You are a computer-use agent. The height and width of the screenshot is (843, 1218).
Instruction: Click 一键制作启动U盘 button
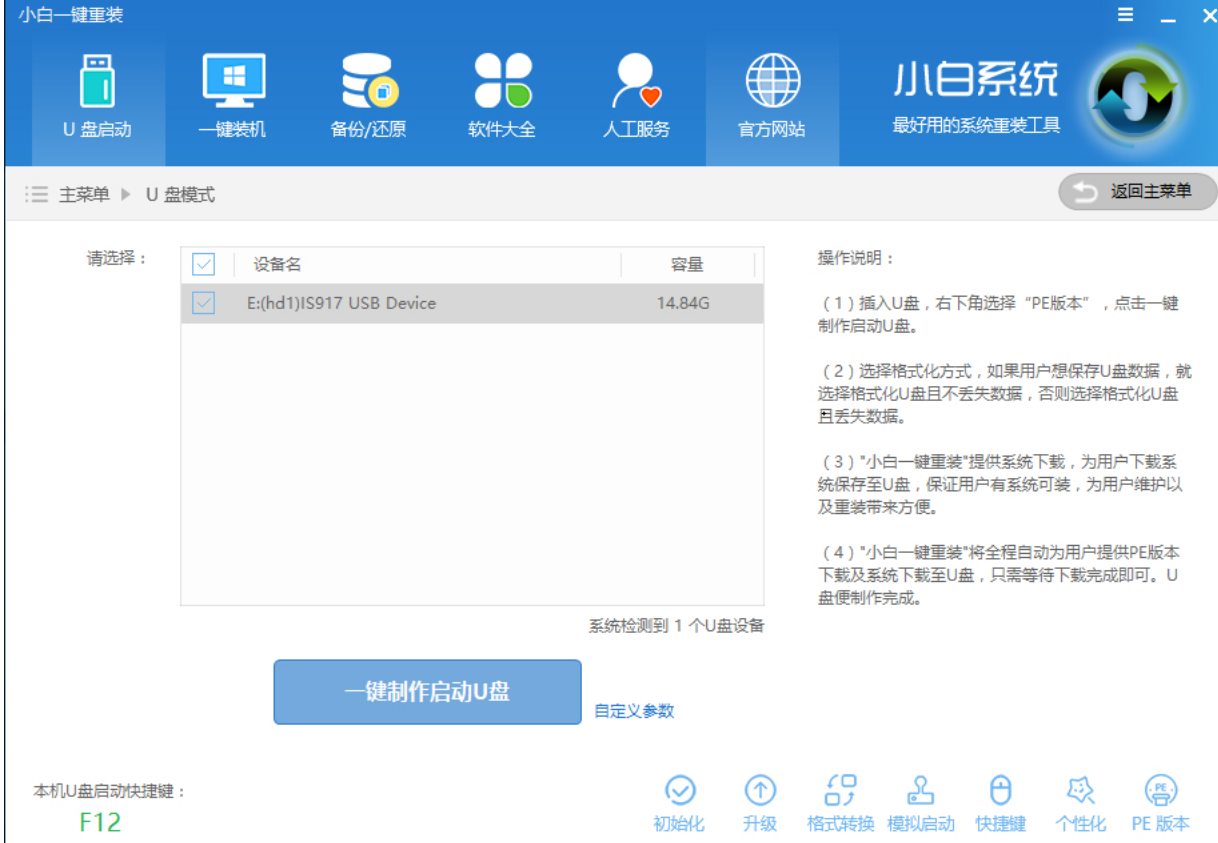click(427, 692)
